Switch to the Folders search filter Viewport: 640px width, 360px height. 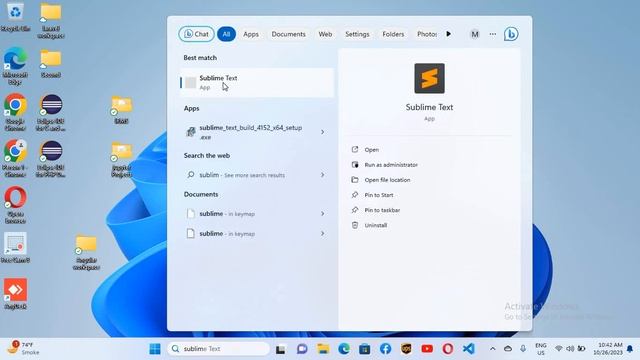[x=393, y=34]
